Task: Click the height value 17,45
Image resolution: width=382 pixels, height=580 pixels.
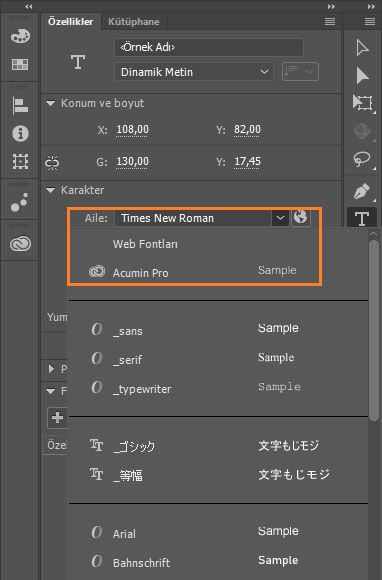Action: point(247,162)
